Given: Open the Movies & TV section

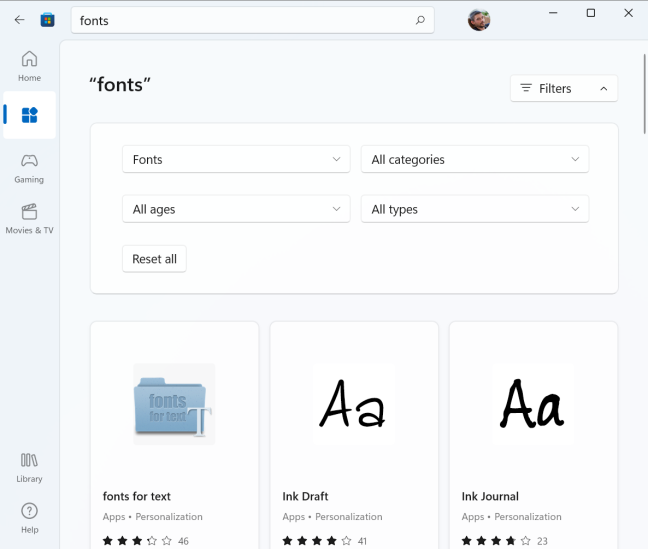Looking at the screenshot, I should tap(29, 219).
